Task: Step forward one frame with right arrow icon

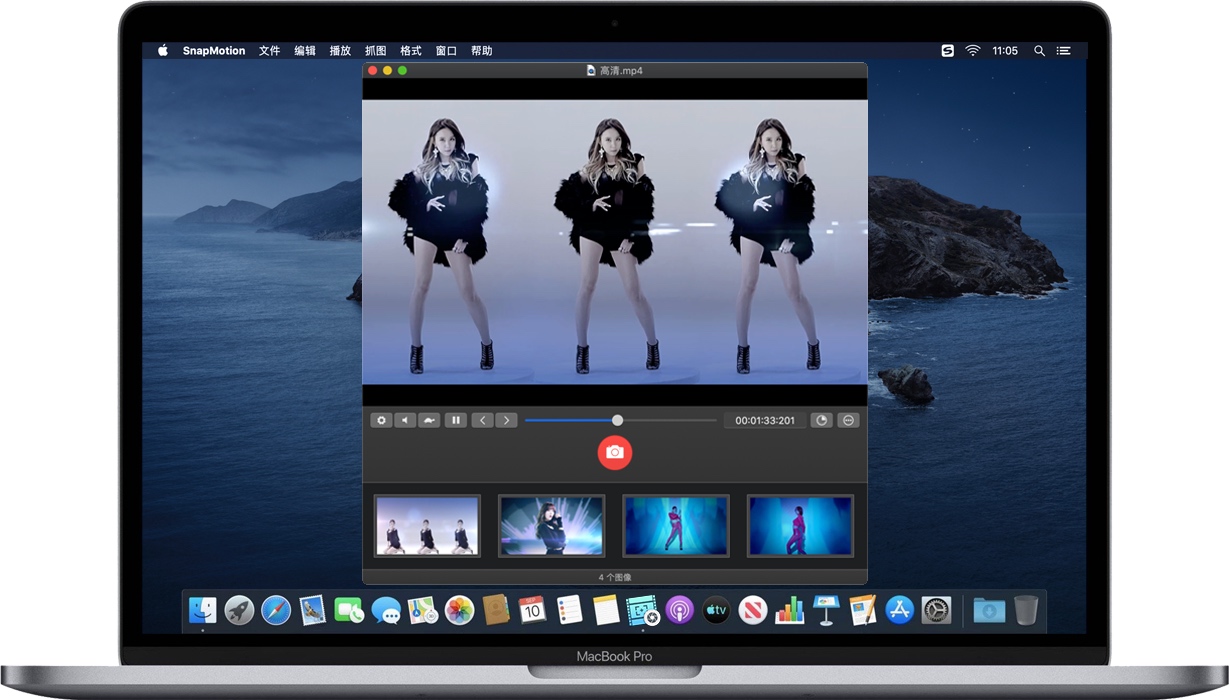Action: pos(507,420)
